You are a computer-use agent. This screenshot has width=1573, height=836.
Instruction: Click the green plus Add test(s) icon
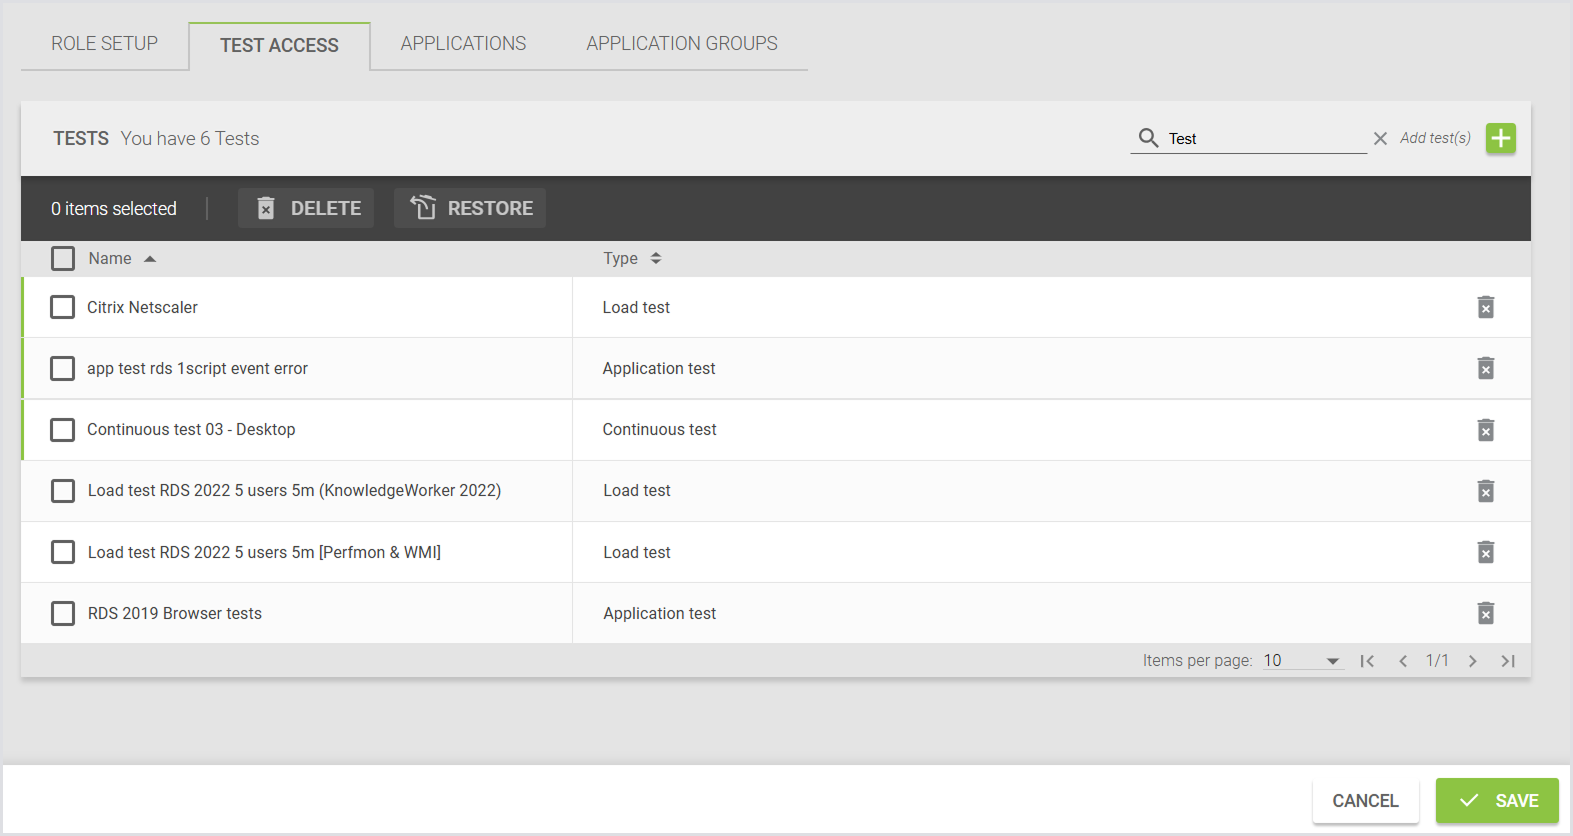click(x=1500, y=138)
